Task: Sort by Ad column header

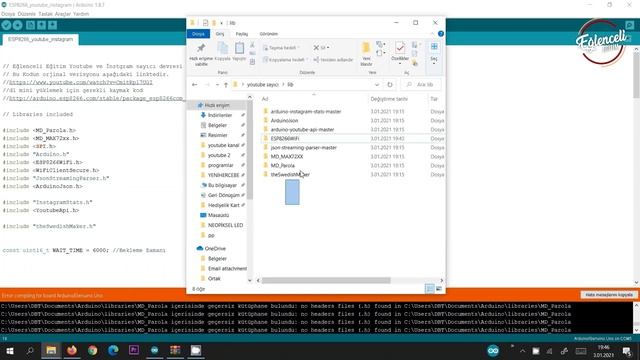Action: 265,99
